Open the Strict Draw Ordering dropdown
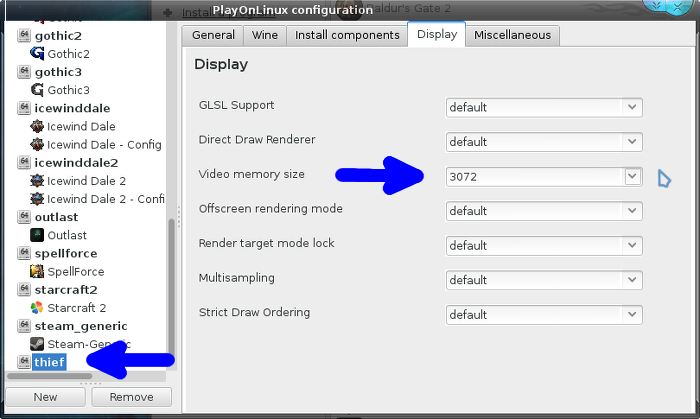 (544, 315)
